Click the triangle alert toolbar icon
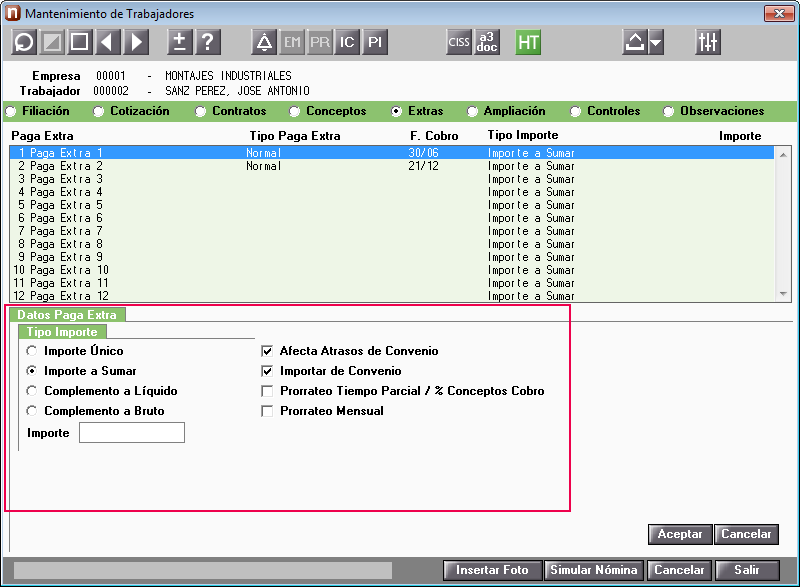 [264, 42]
